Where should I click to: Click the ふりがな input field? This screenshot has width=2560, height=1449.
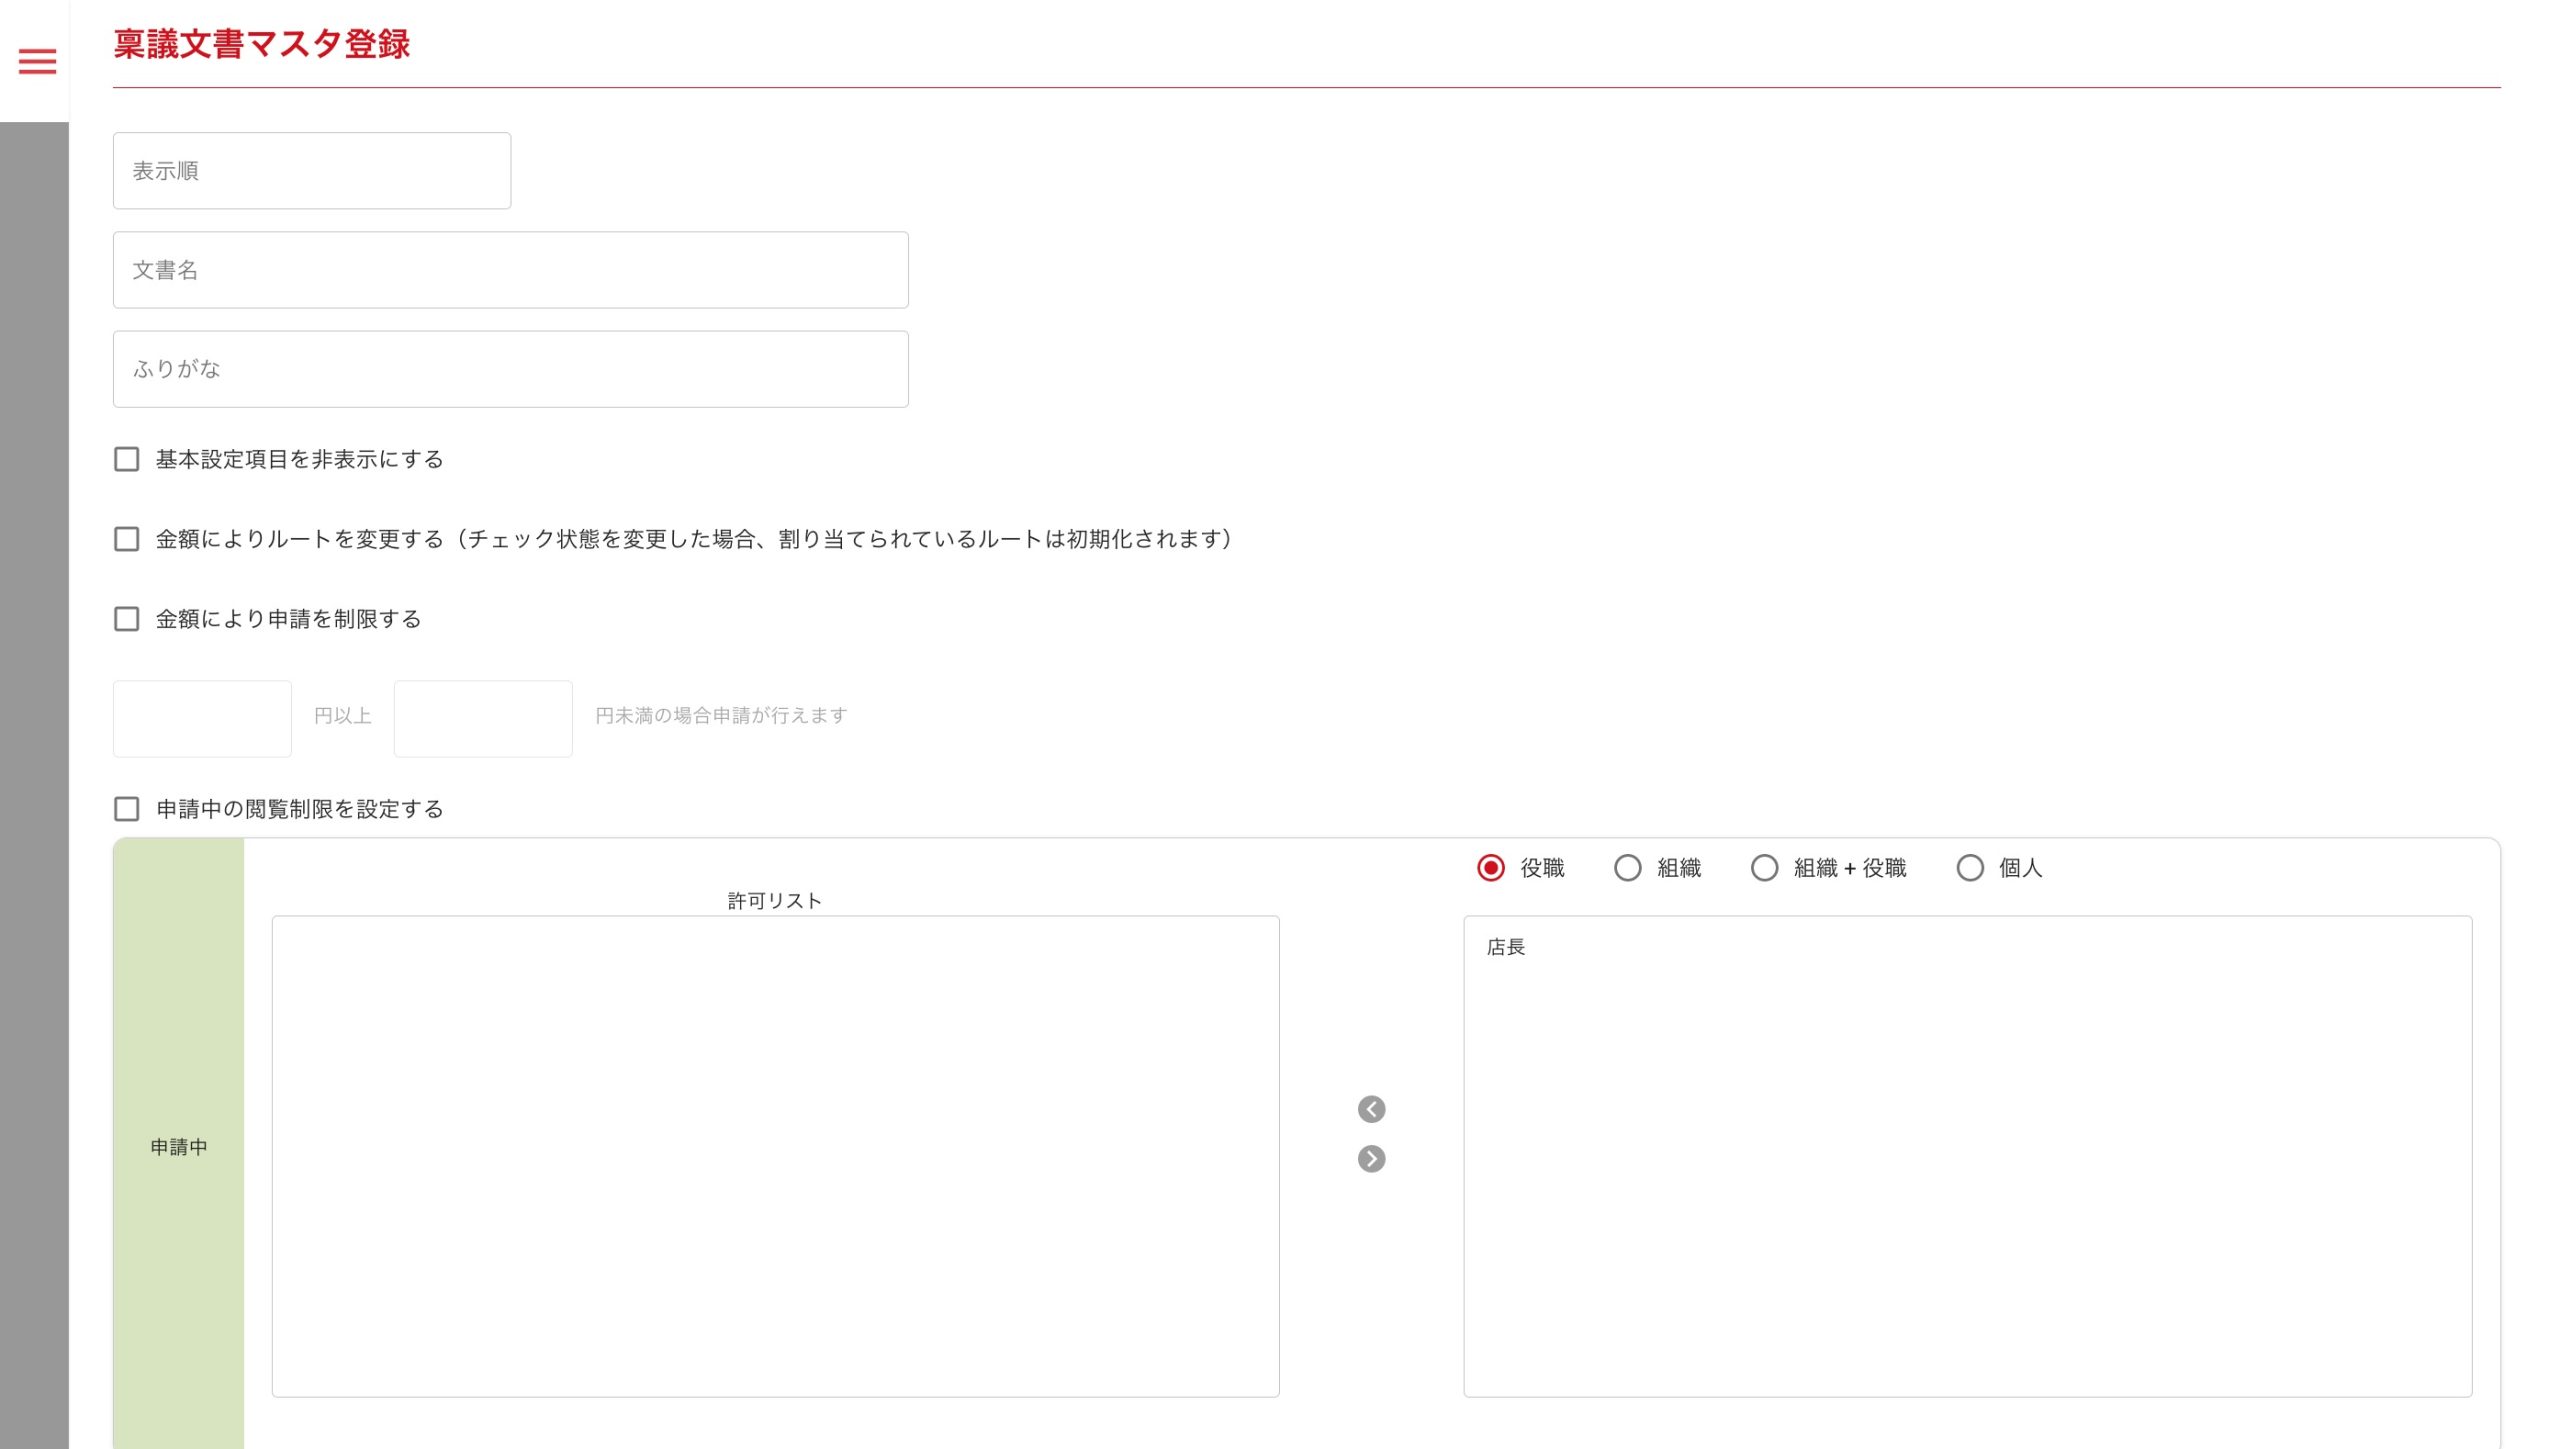coord(510,369)
